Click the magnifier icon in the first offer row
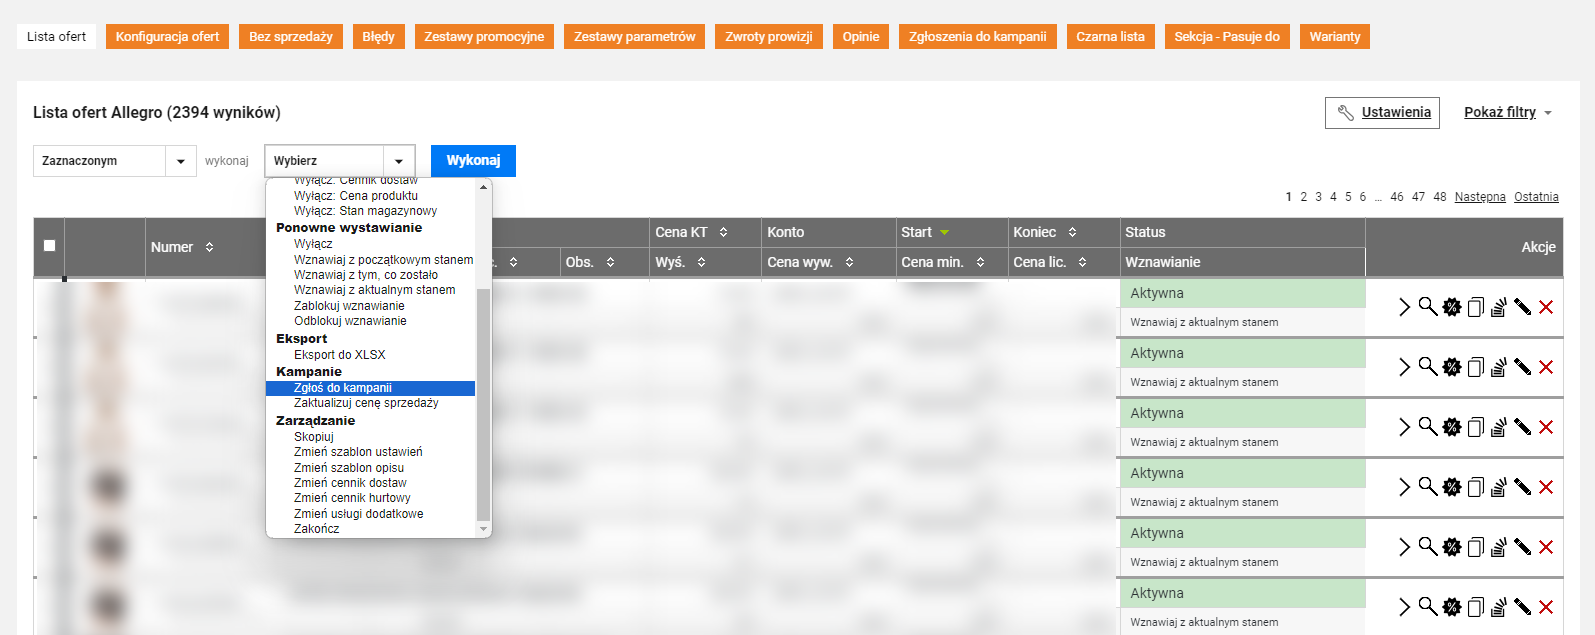 (1428, 306)
